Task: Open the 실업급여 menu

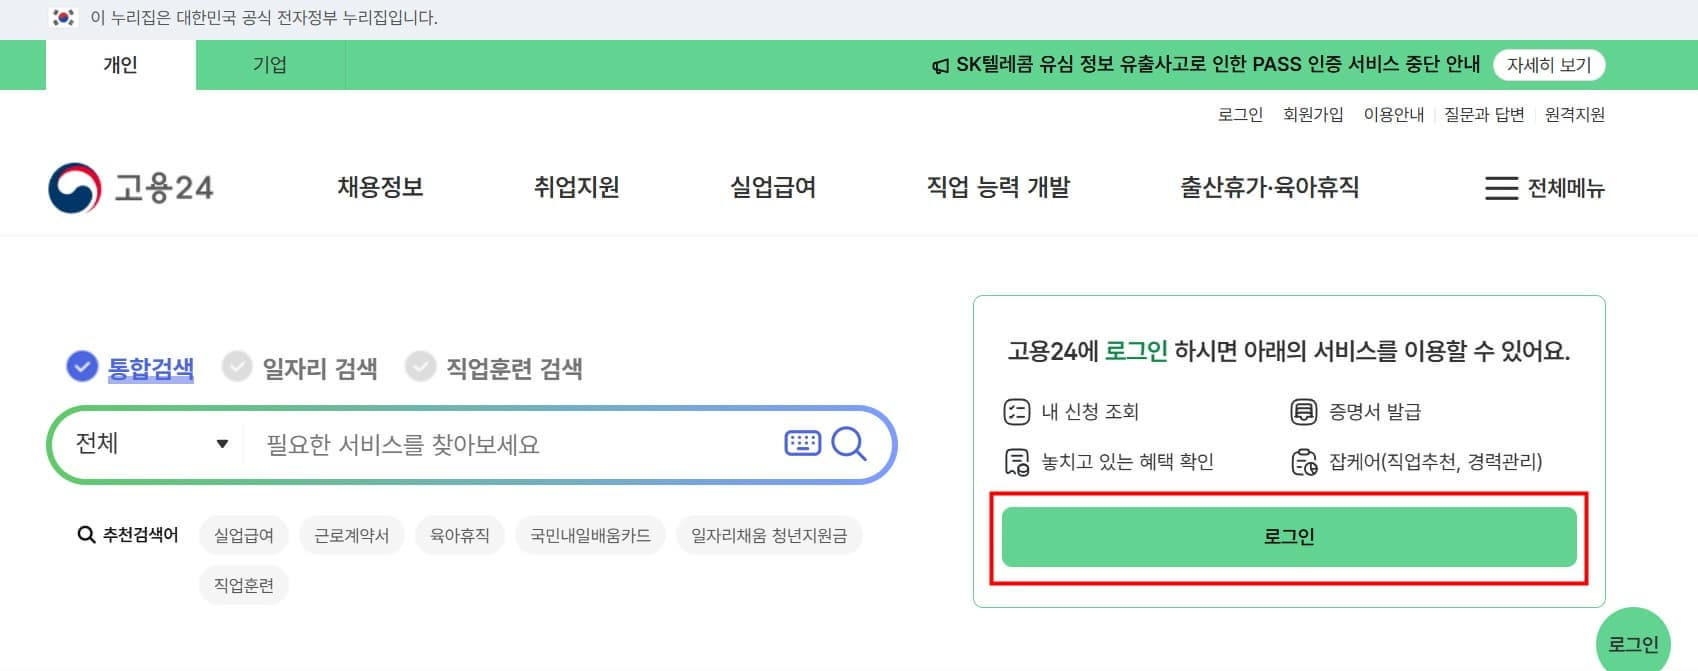Action: [773, 188]
